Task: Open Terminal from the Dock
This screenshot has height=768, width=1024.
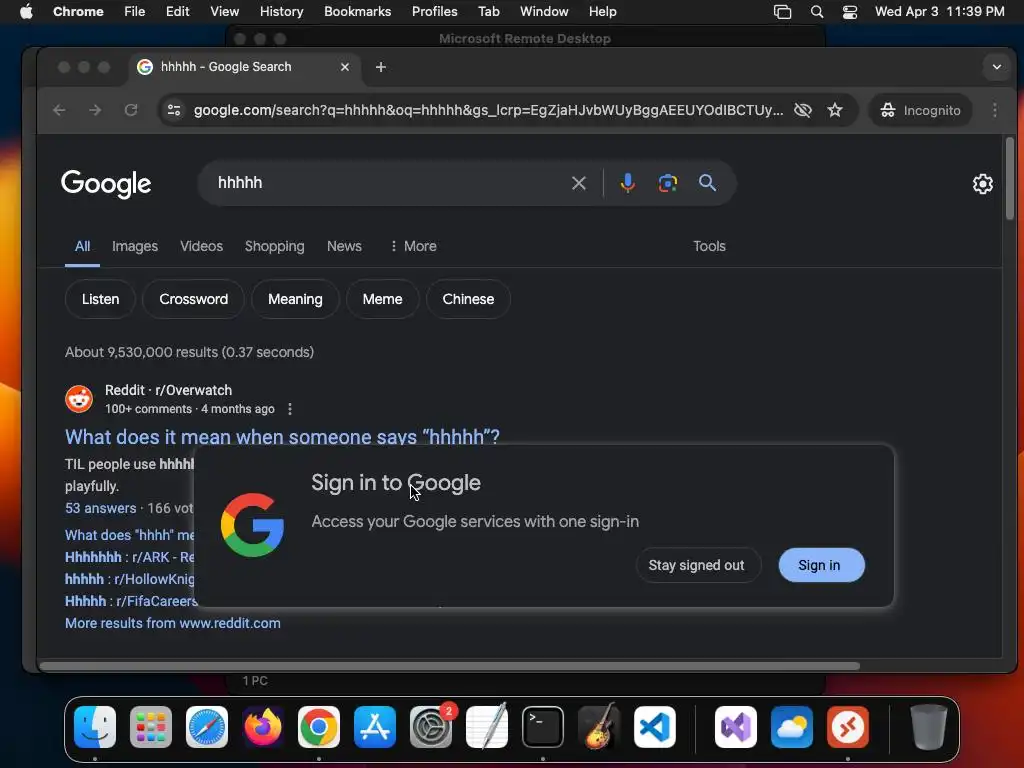Action: [543, 727]
